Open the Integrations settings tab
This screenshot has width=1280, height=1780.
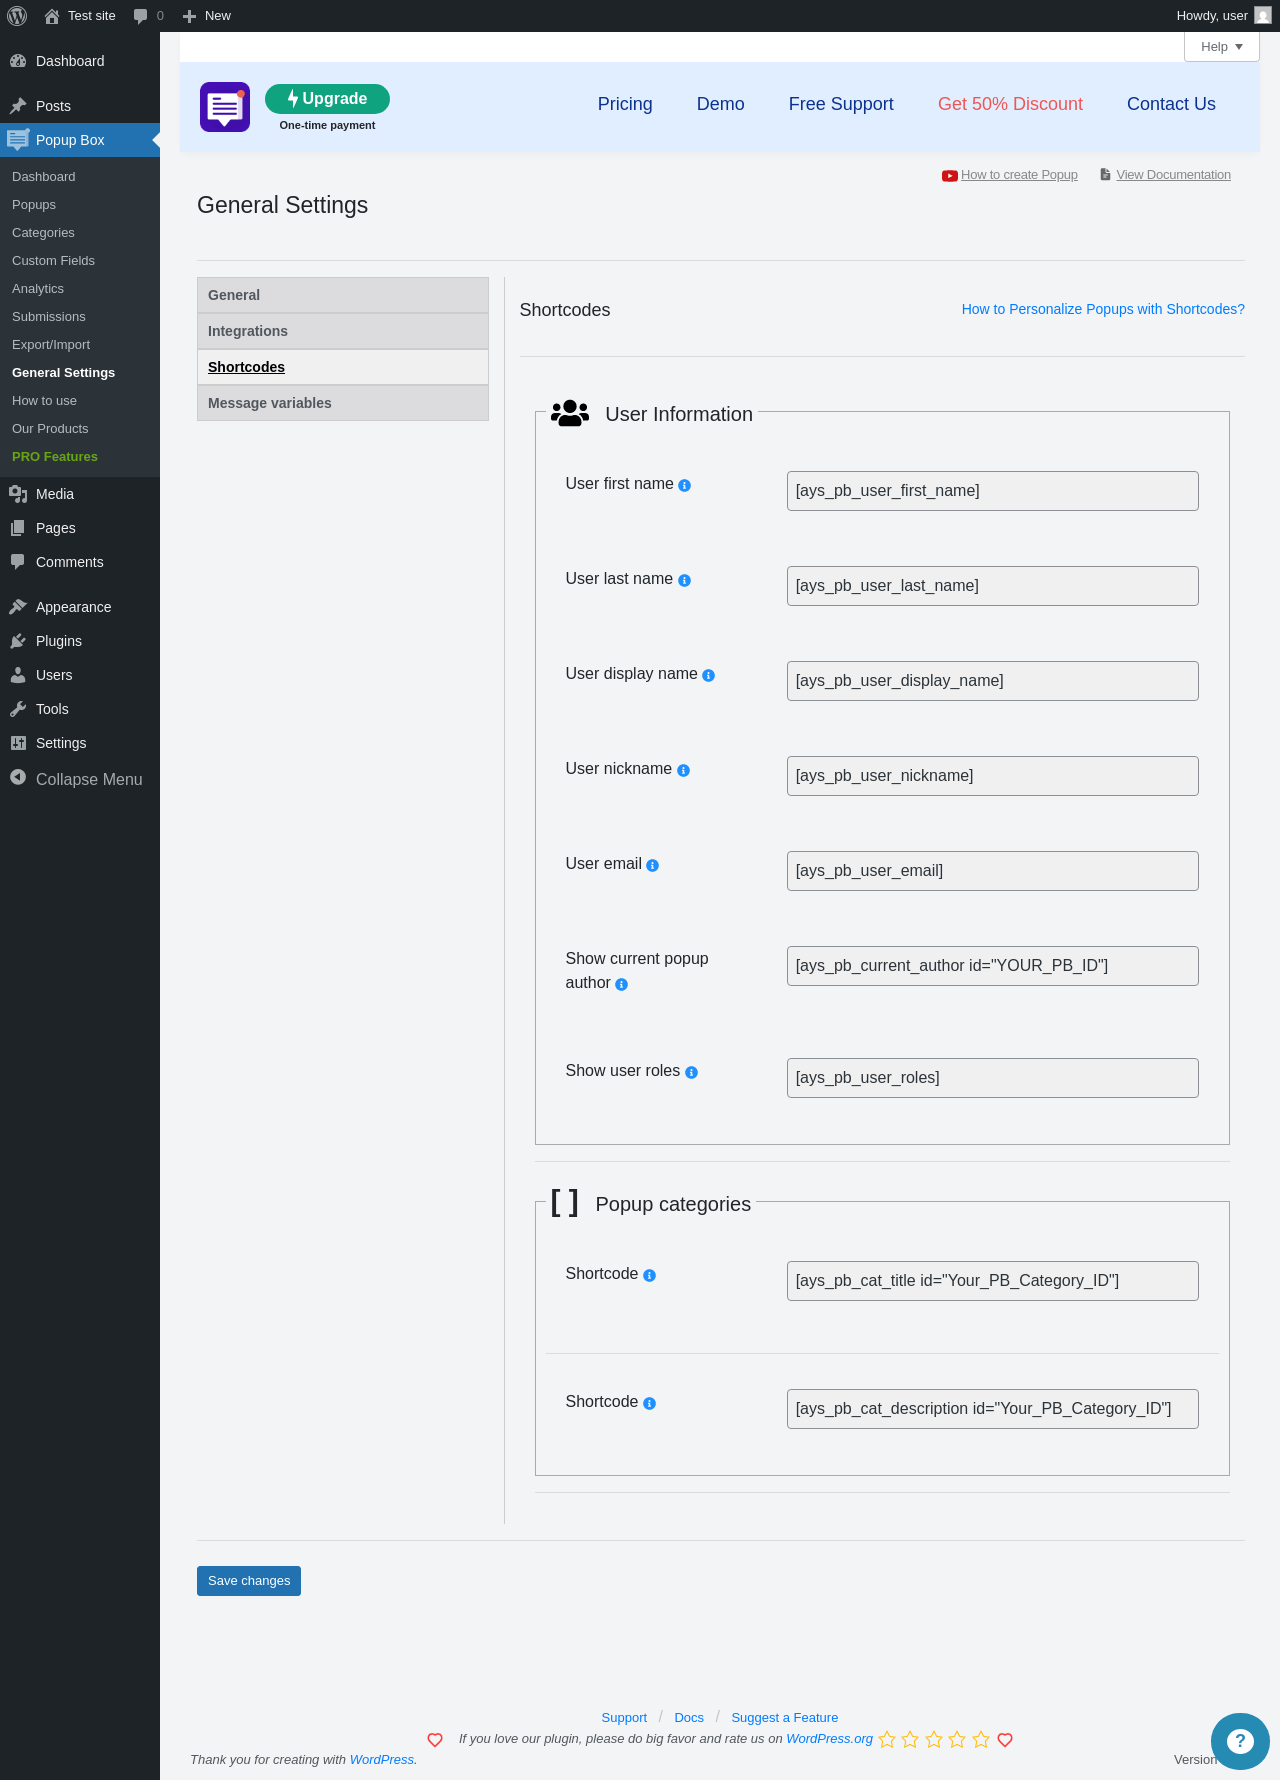pyautogui.click(x=342, y=331)
